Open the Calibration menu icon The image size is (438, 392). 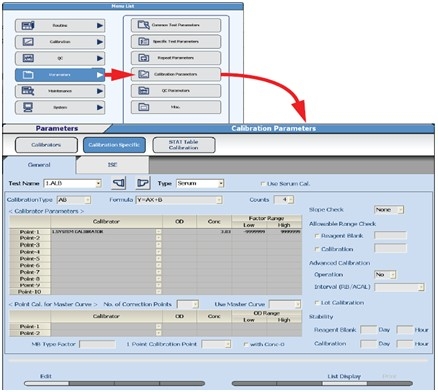tap(28, 42)
